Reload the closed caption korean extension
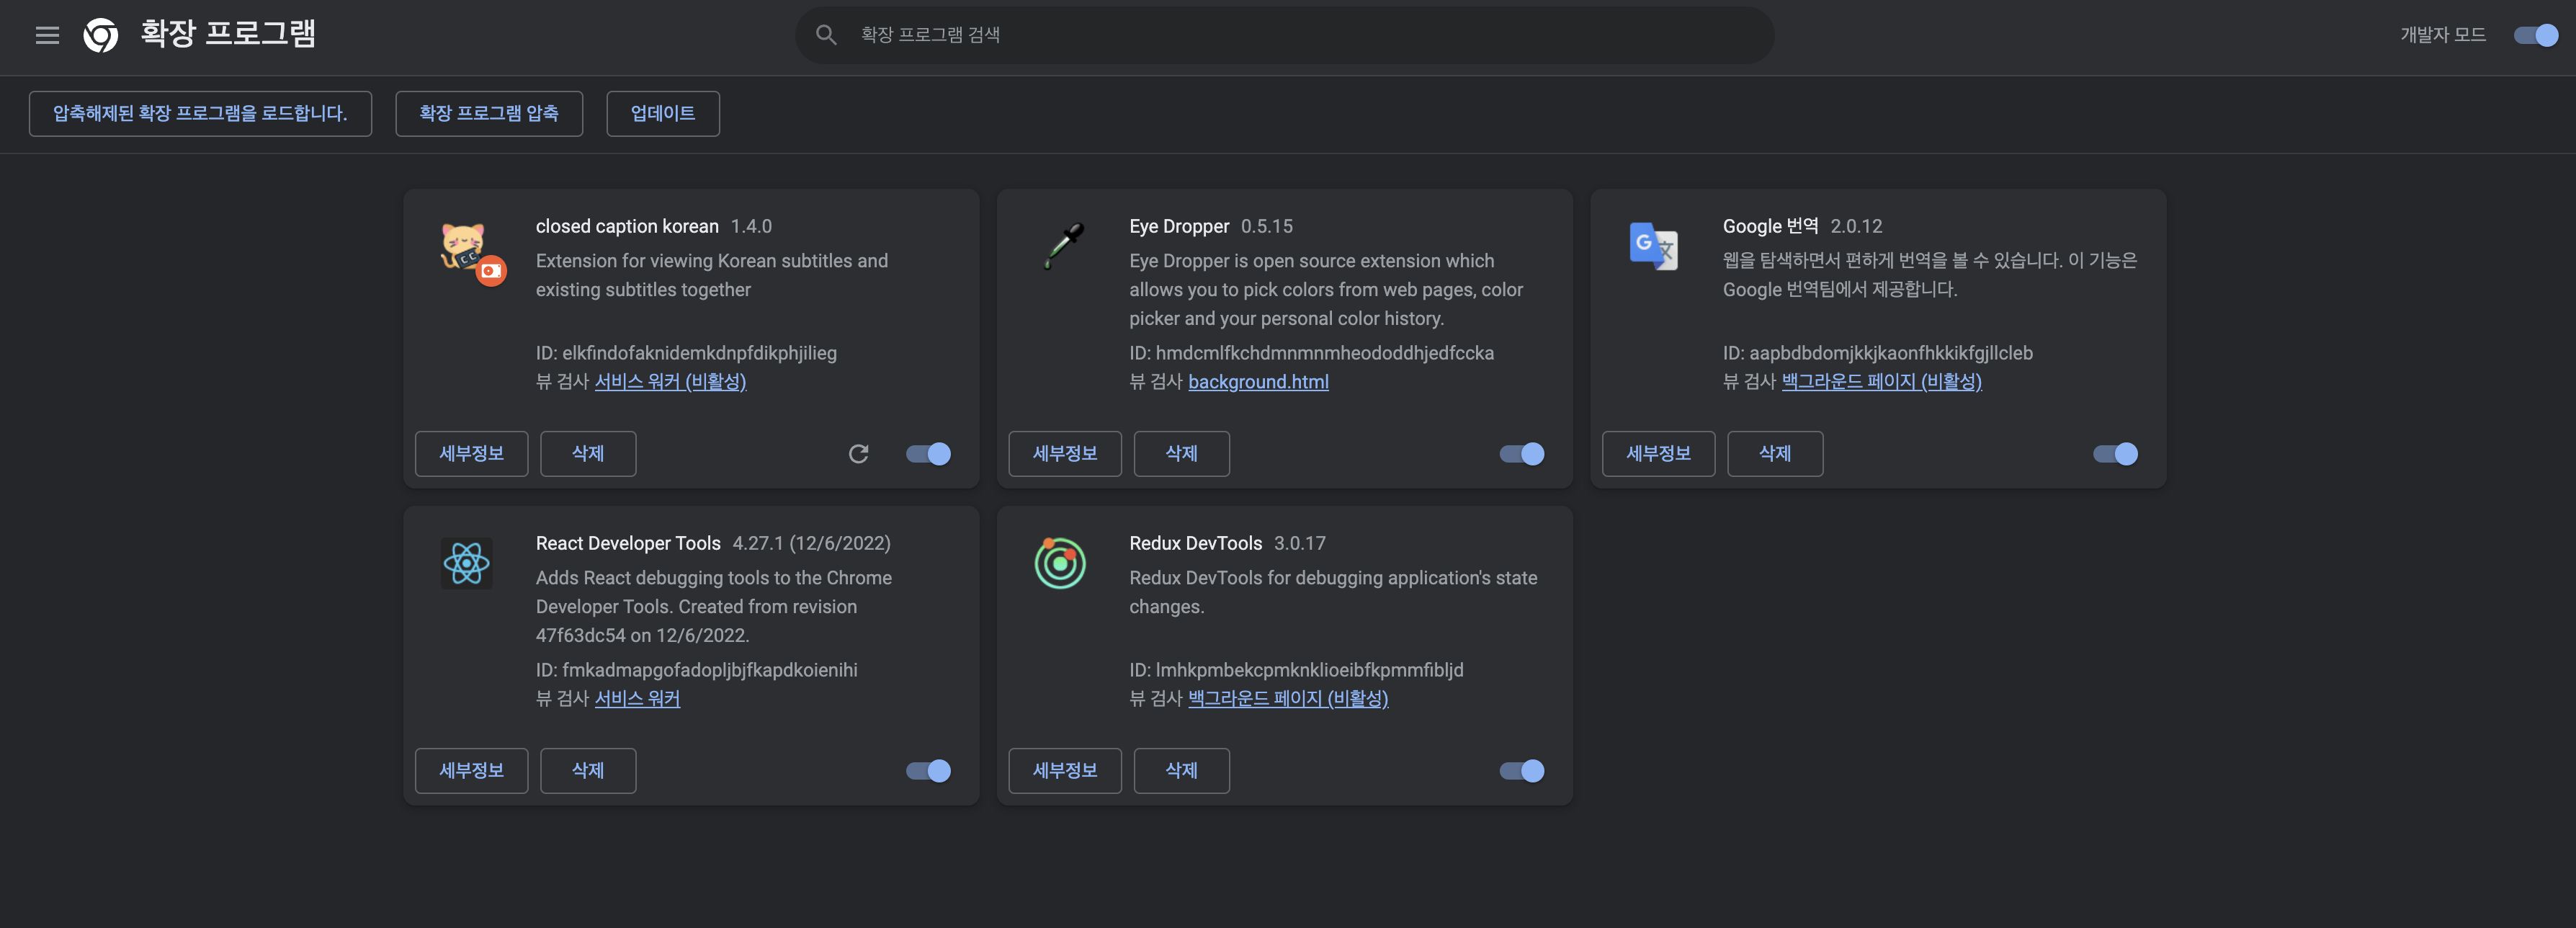Viewport: 2576px width, 928px height. [858, 454]
